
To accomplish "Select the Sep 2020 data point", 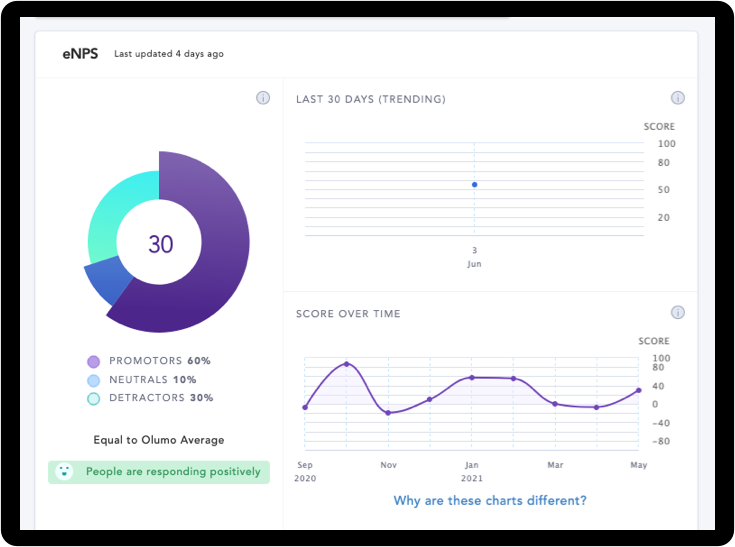I will click(x=305, y=407).
